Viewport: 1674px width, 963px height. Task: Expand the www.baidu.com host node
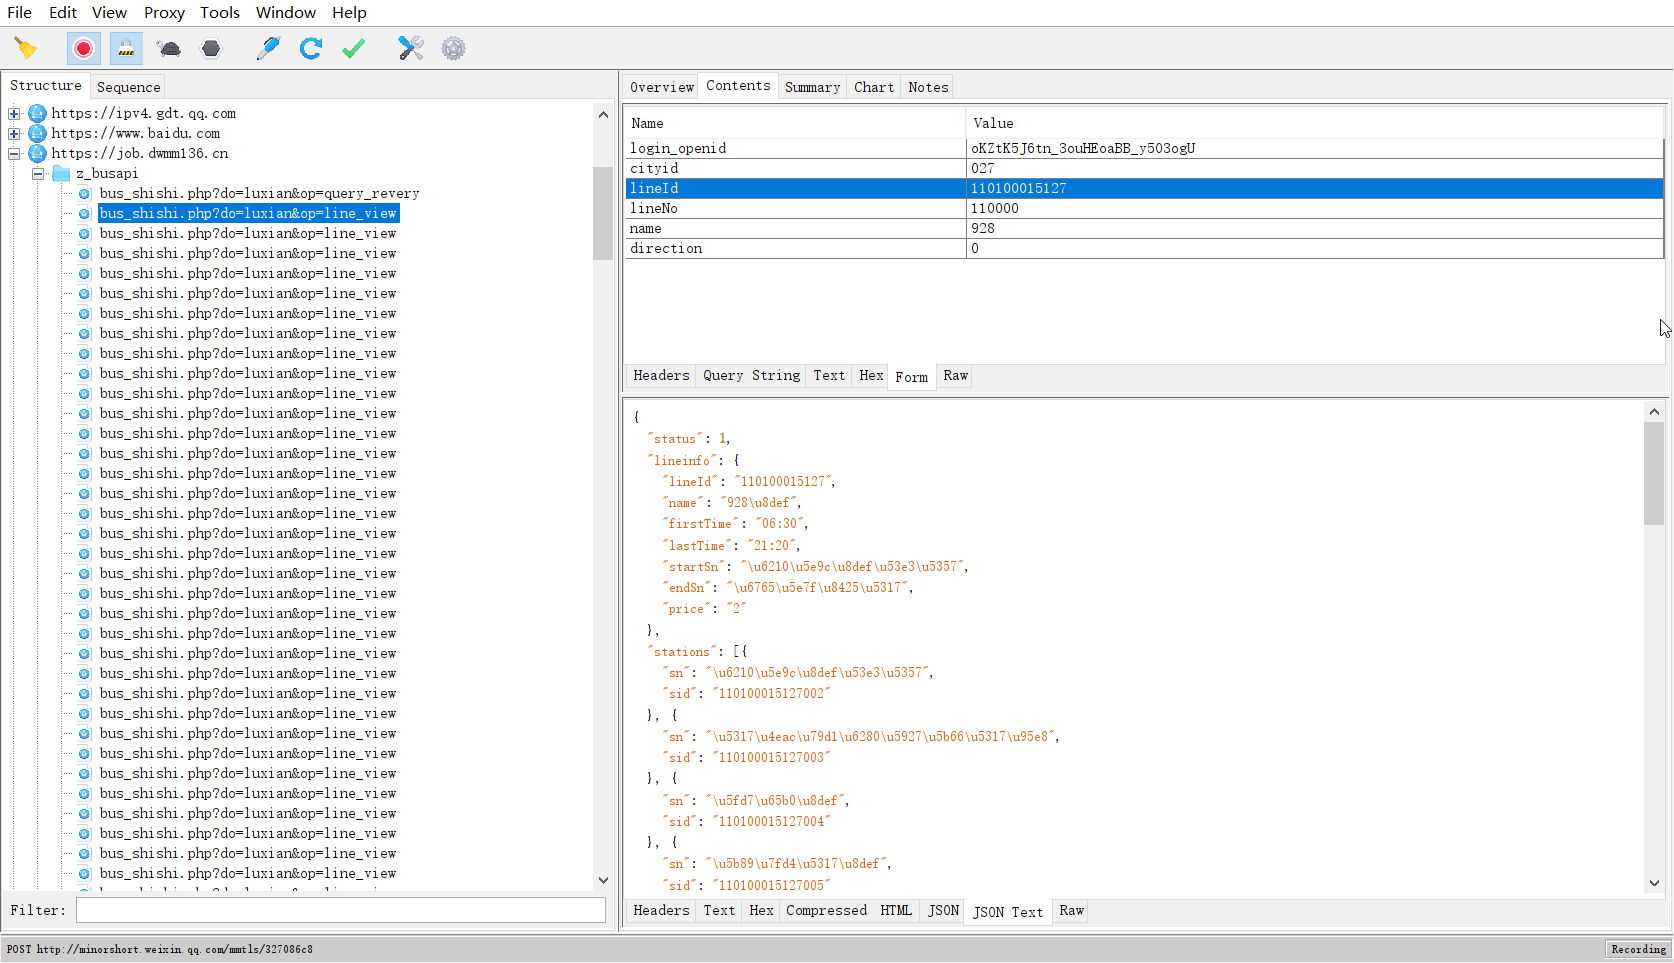[x=14, y=133]
